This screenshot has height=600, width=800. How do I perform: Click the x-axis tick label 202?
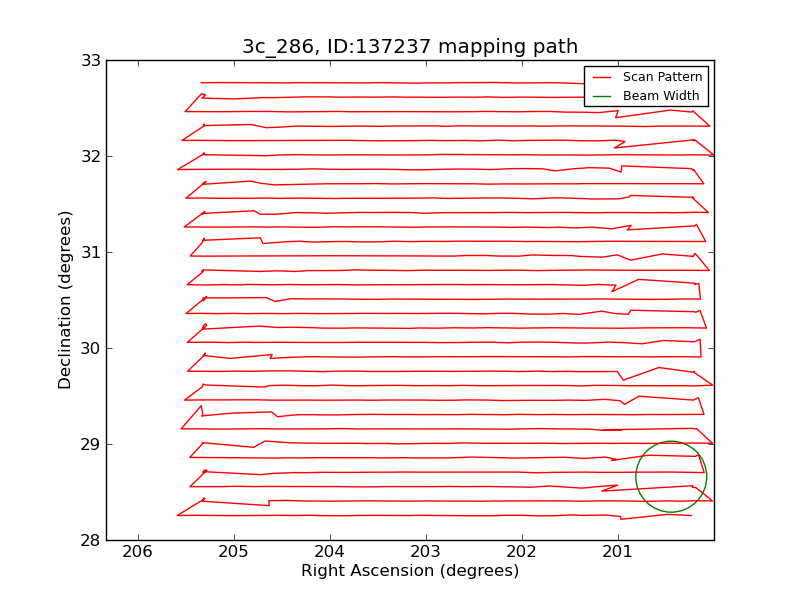521,552
